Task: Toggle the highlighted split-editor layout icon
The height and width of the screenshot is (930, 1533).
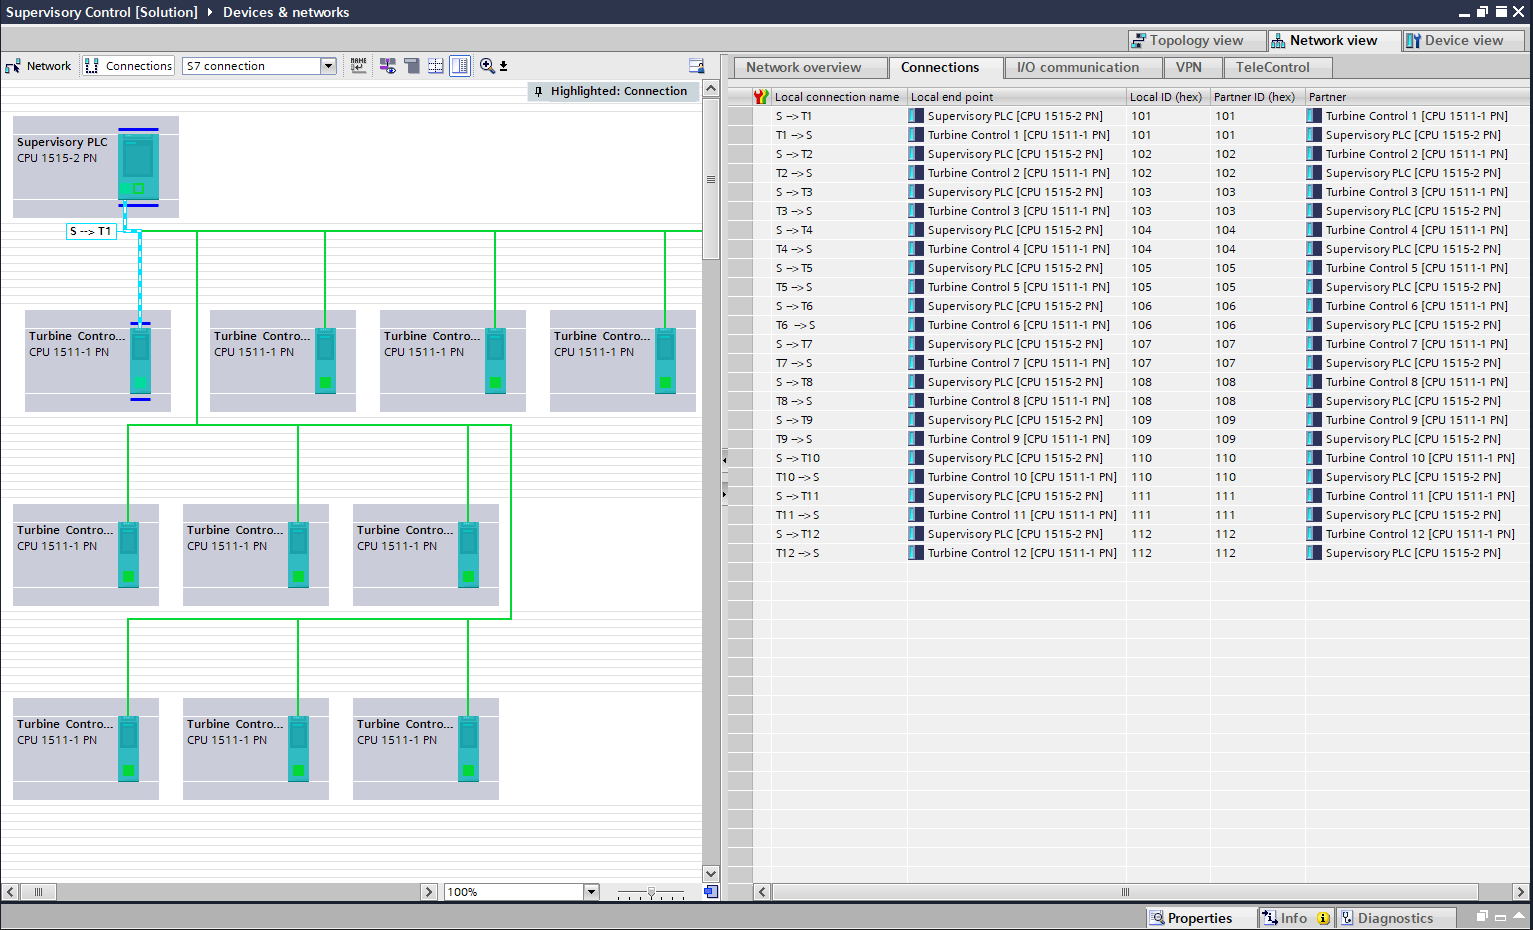Action: click(460, 66)
